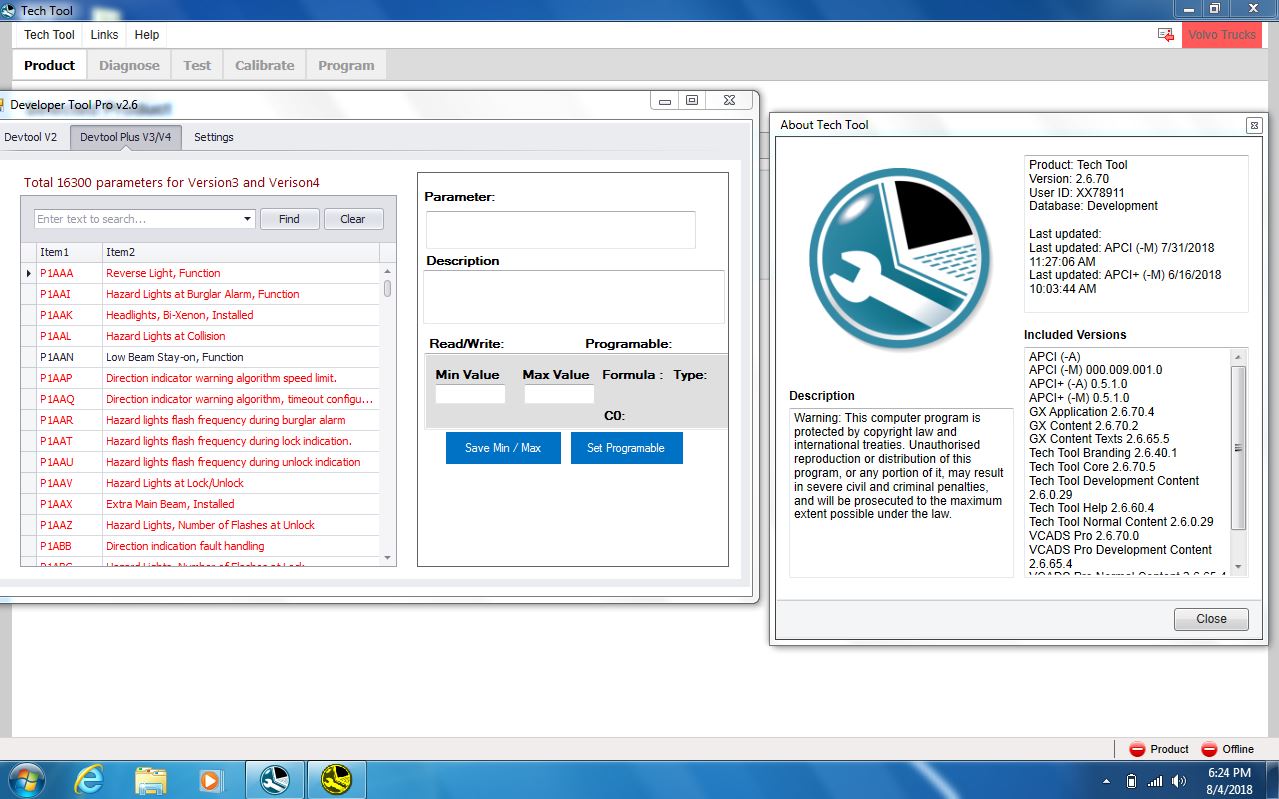Click Volvo Trucks brand button
The image size is (1279, 799).
coord(1222,35)
